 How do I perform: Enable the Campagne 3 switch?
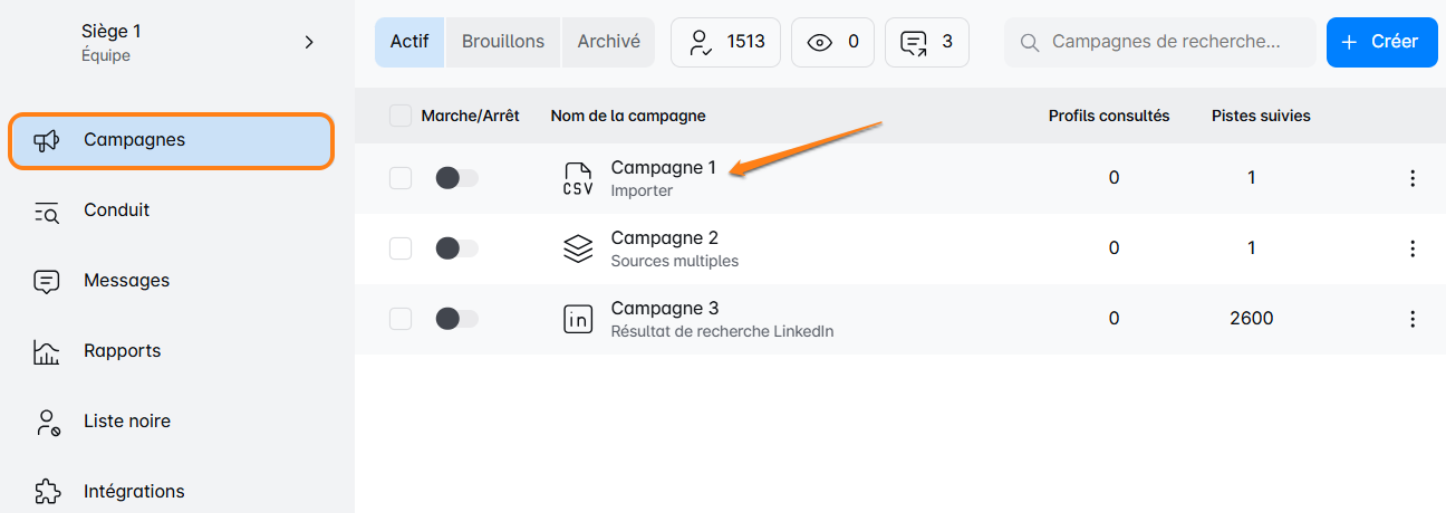[457, 319]
